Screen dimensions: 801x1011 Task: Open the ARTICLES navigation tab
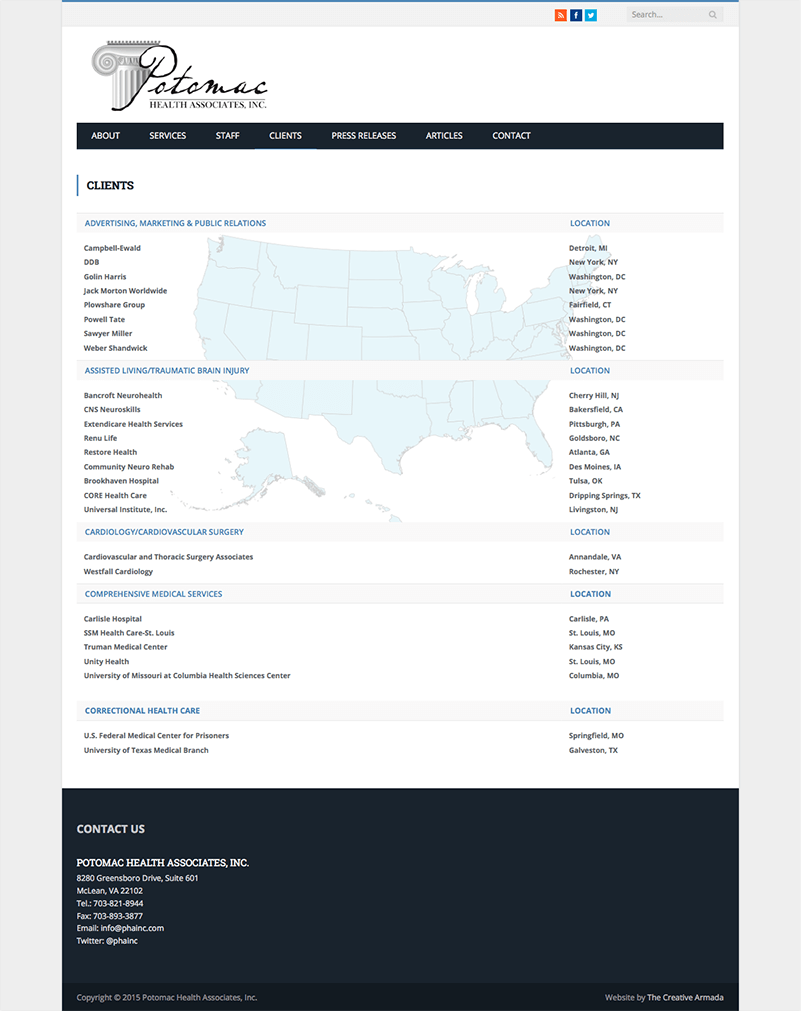[444, 135]
